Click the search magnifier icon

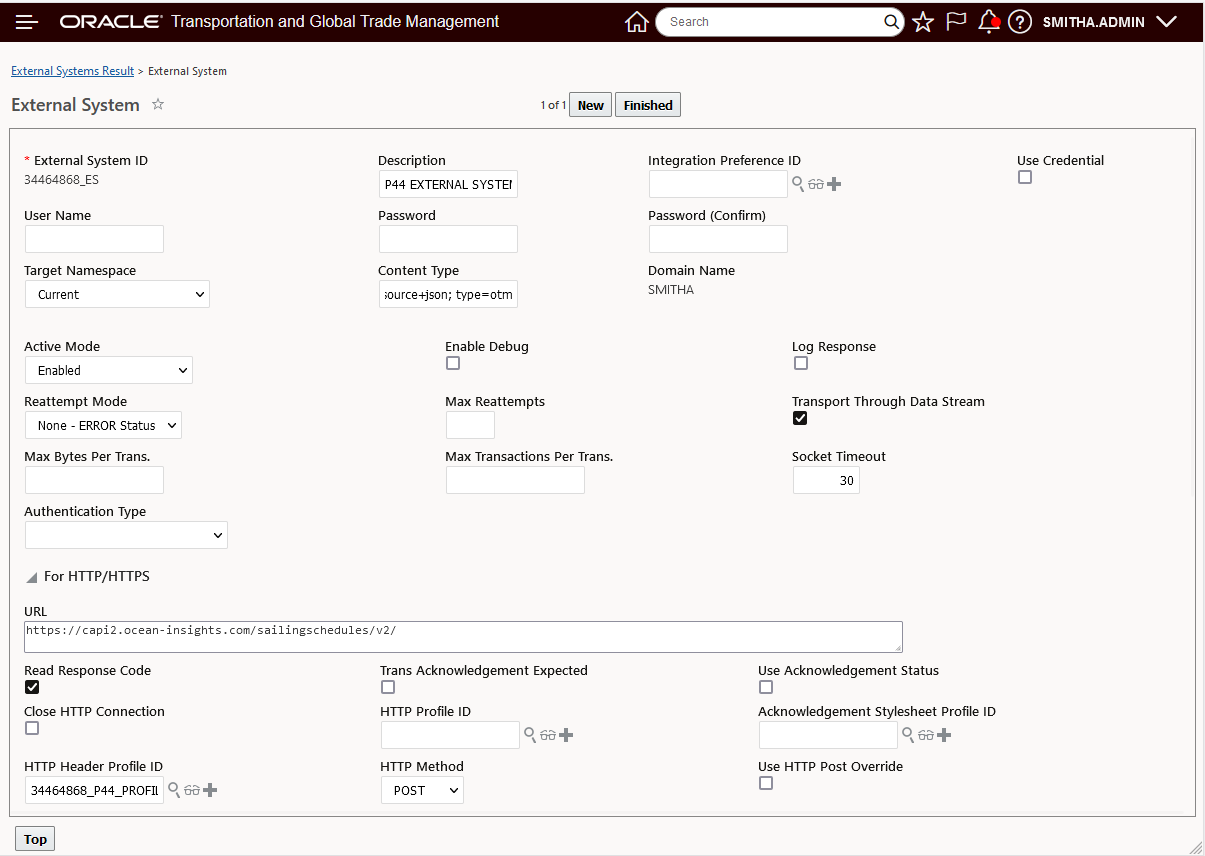tap(892, 22)
